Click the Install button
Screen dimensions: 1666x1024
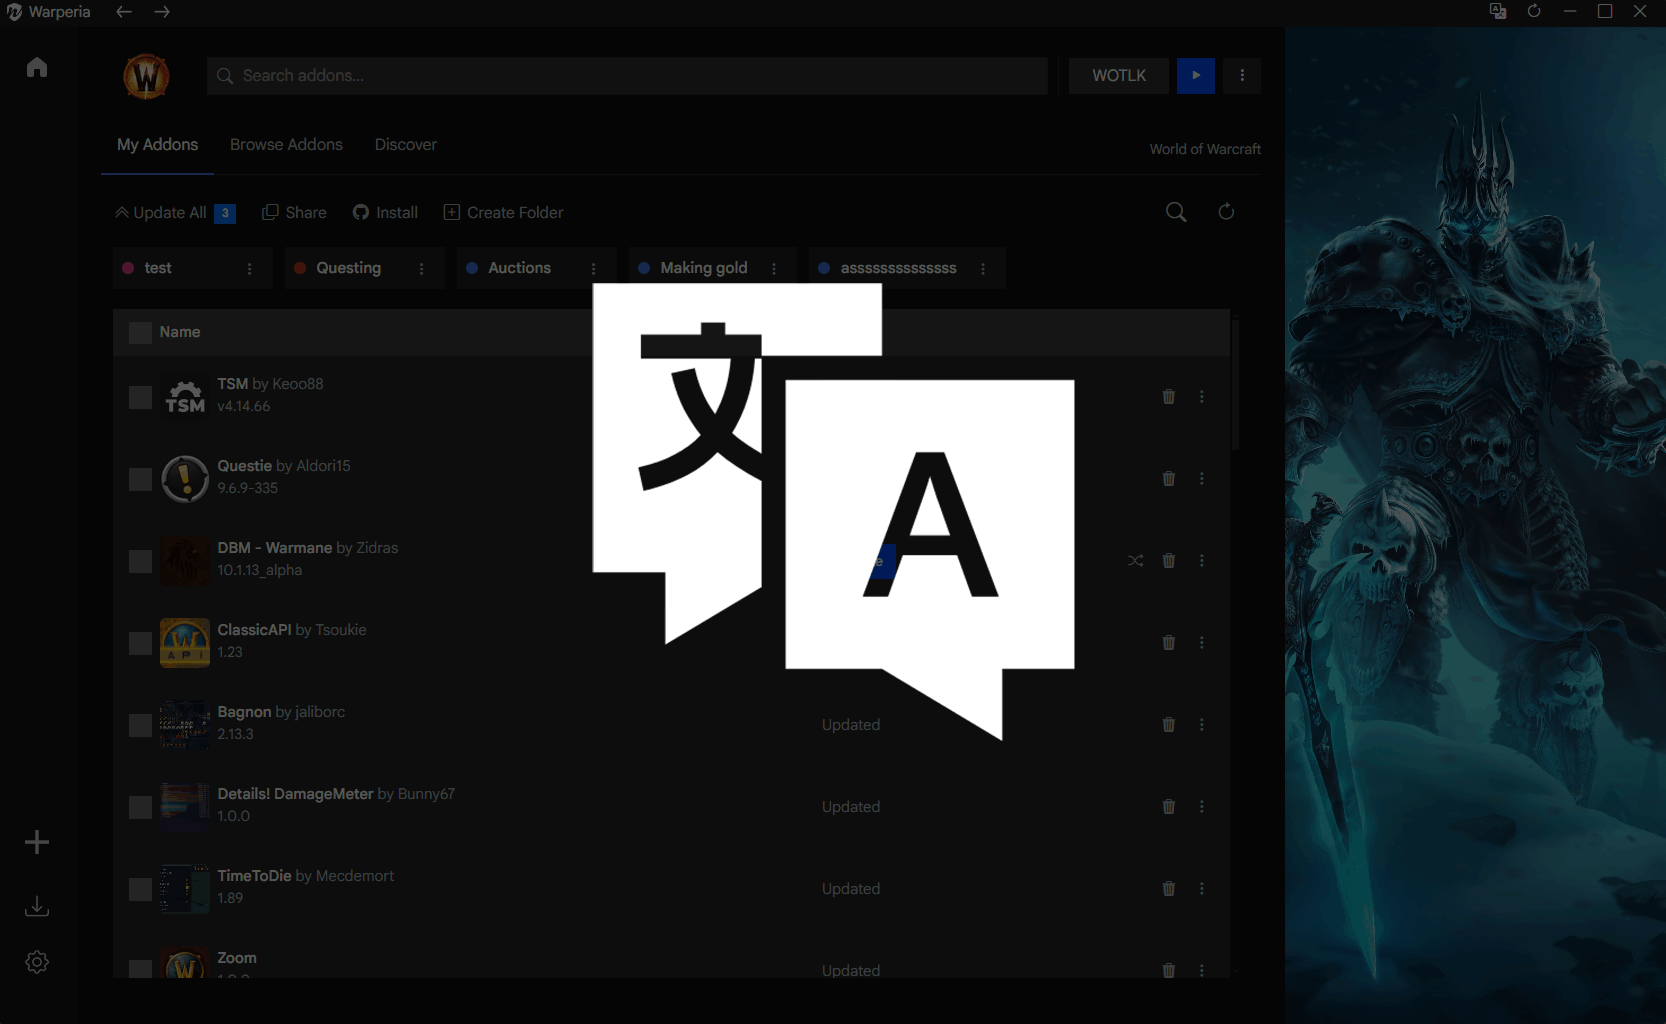tap(385, 213)
